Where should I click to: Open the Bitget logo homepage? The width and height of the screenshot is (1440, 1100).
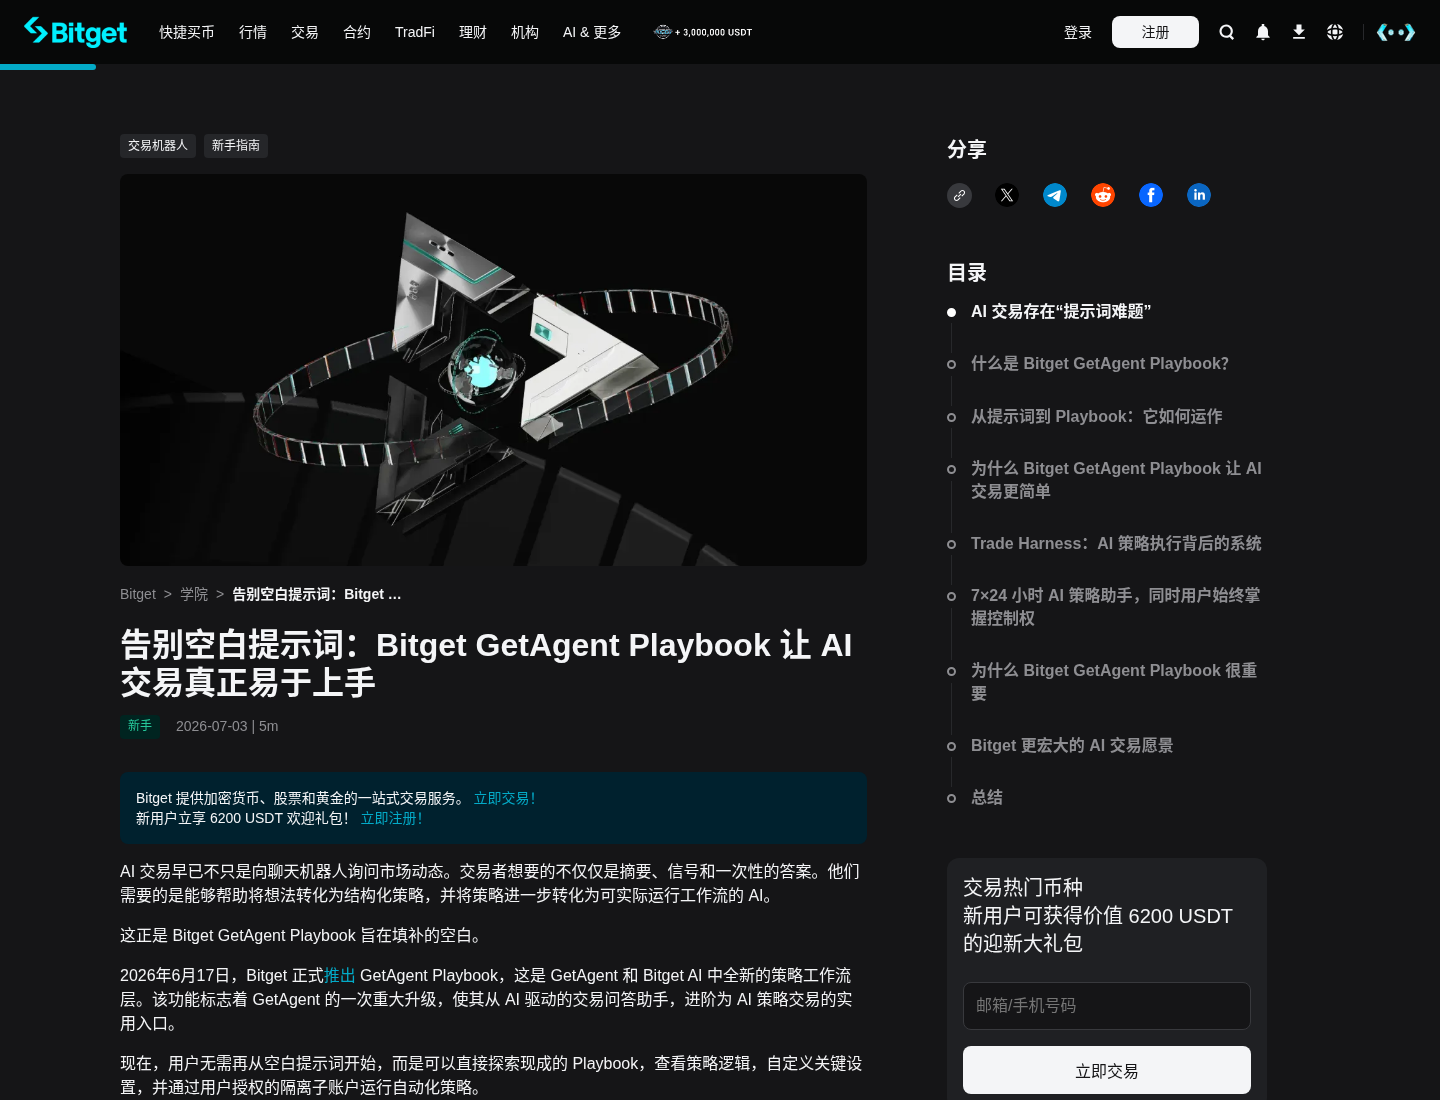pos(76,32)
